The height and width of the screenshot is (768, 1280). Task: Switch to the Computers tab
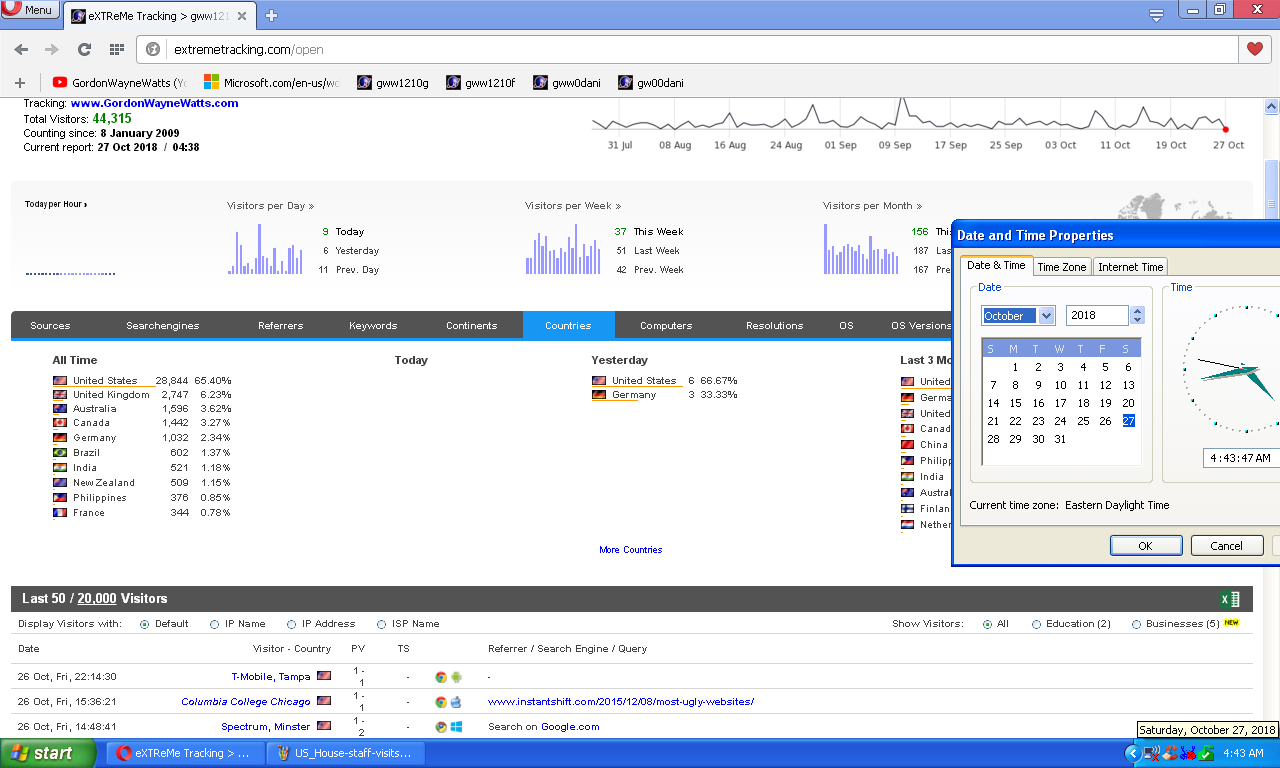coord(666,326)
